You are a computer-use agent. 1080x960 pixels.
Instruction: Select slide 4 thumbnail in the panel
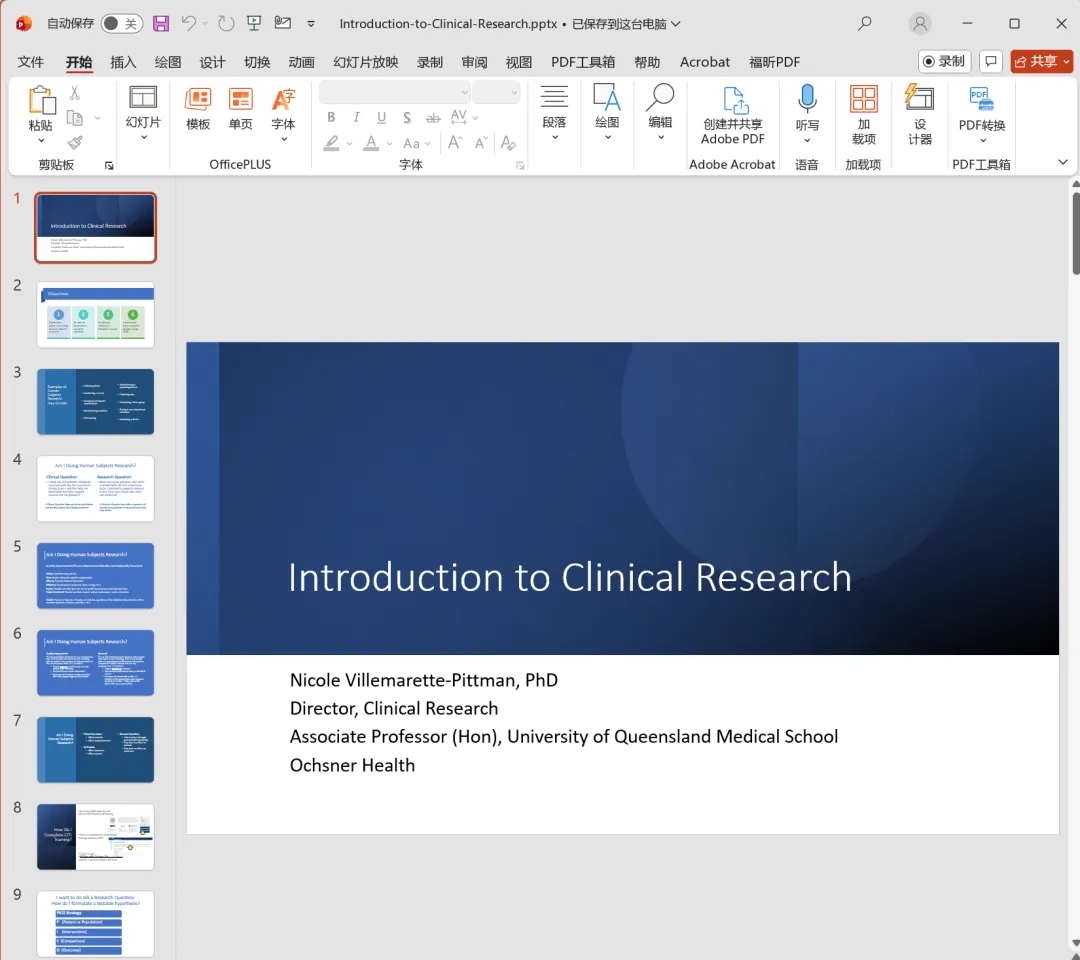click(96, 488)
